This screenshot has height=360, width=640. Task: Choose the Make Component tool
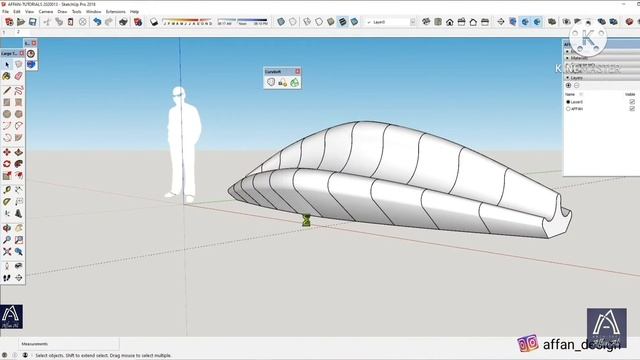[x=18, y=64]
